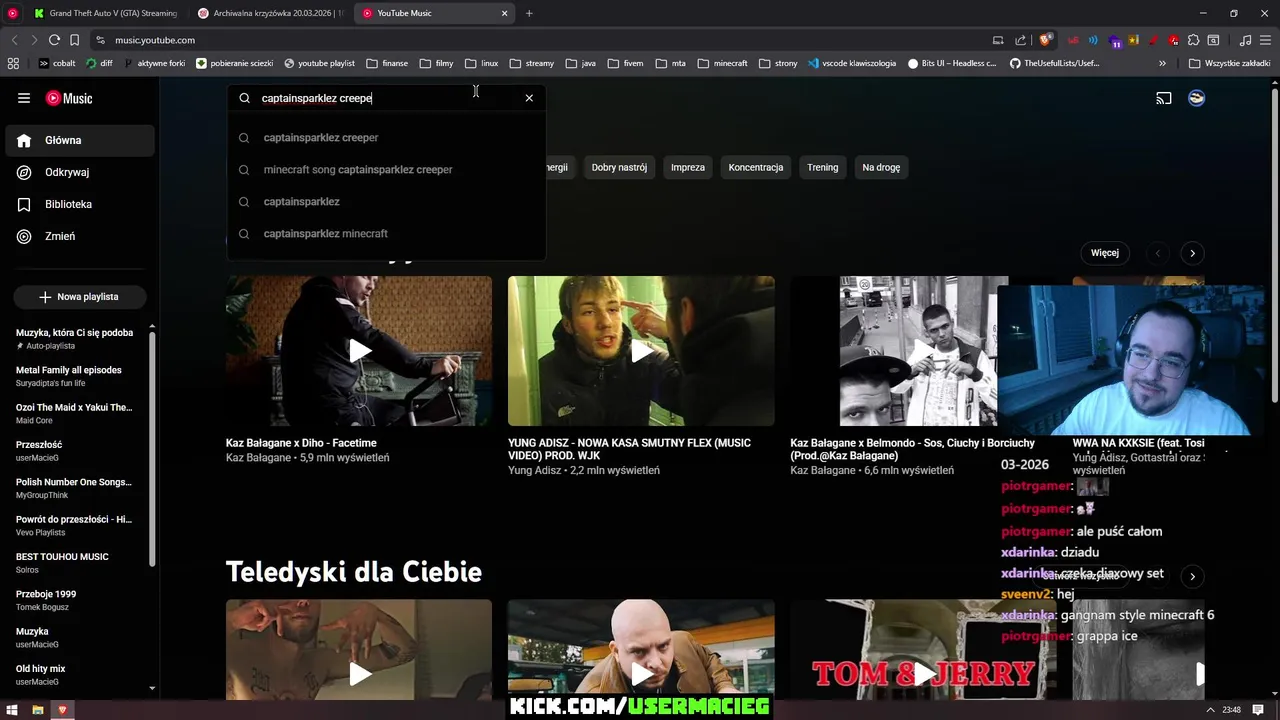This screenshot has width=1280, height=720.
Task: Select the Dobry nastrój mood chip
Action: point(619,167)
